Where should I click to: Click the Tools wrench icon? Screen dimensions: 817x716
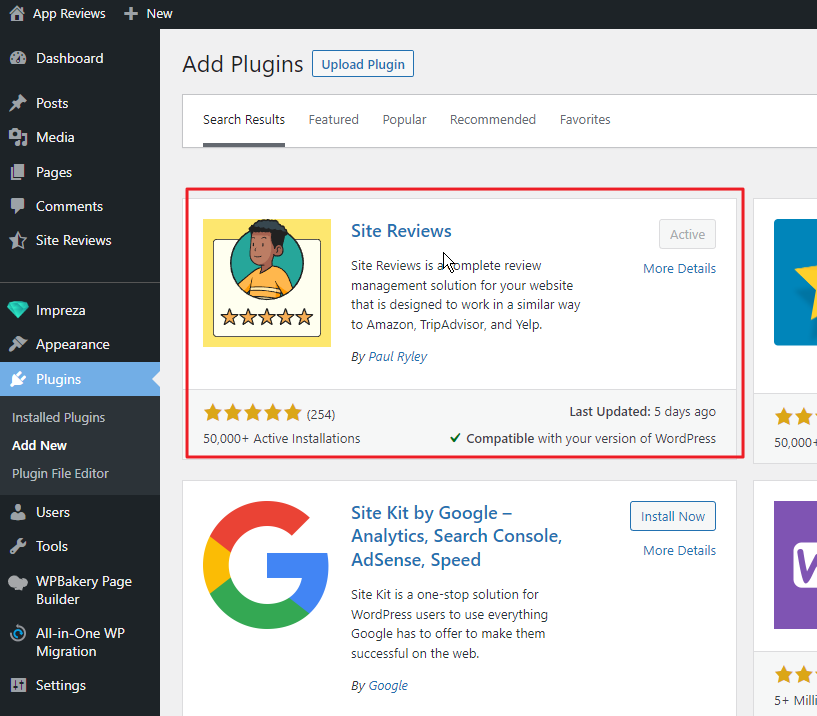(x=18, y=546)
